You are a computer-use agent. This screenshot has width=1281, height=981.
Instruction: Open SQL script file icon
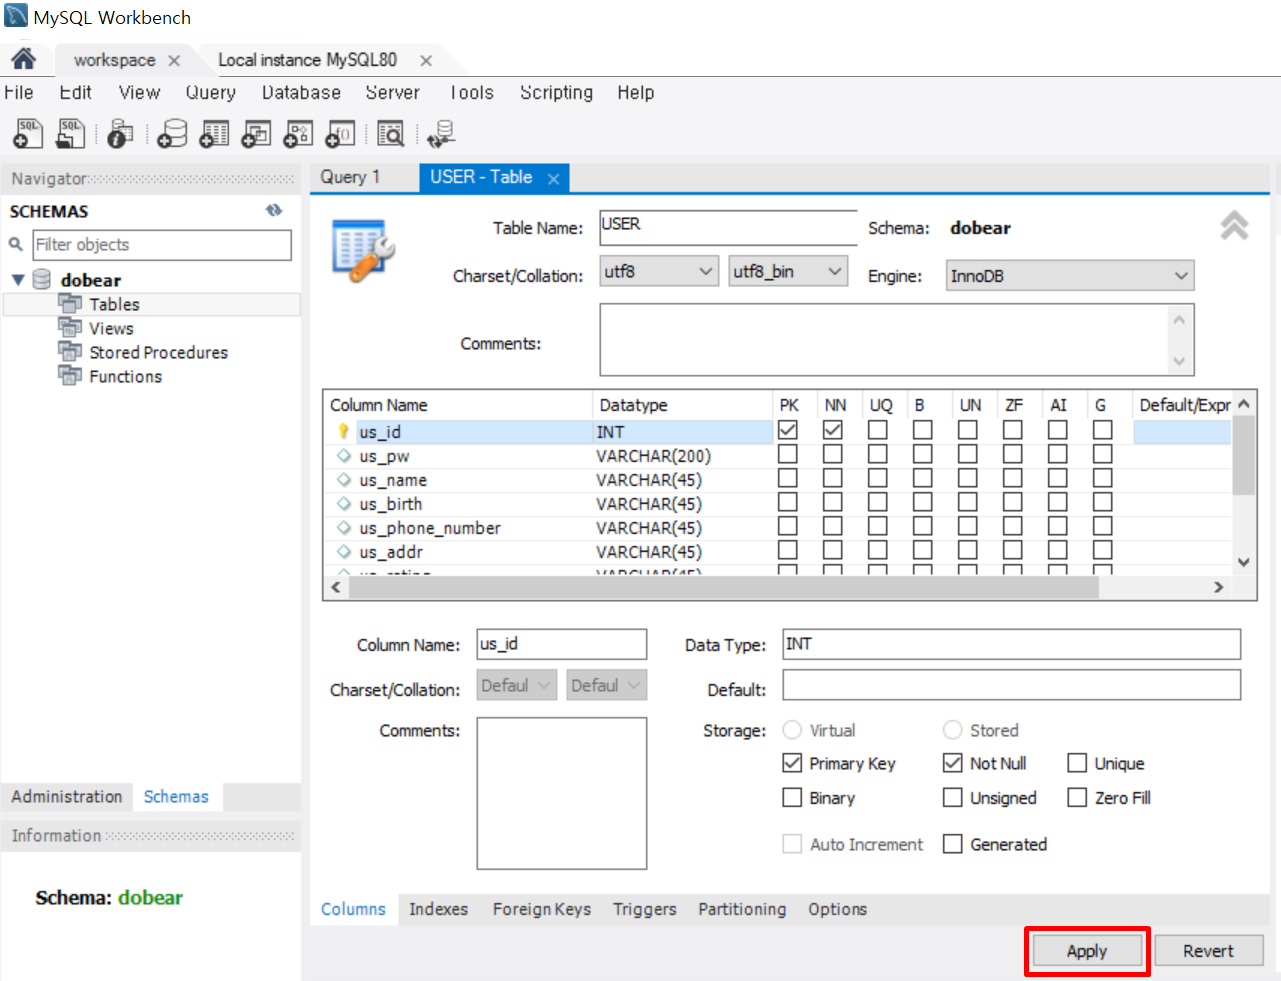click(70, 133)
